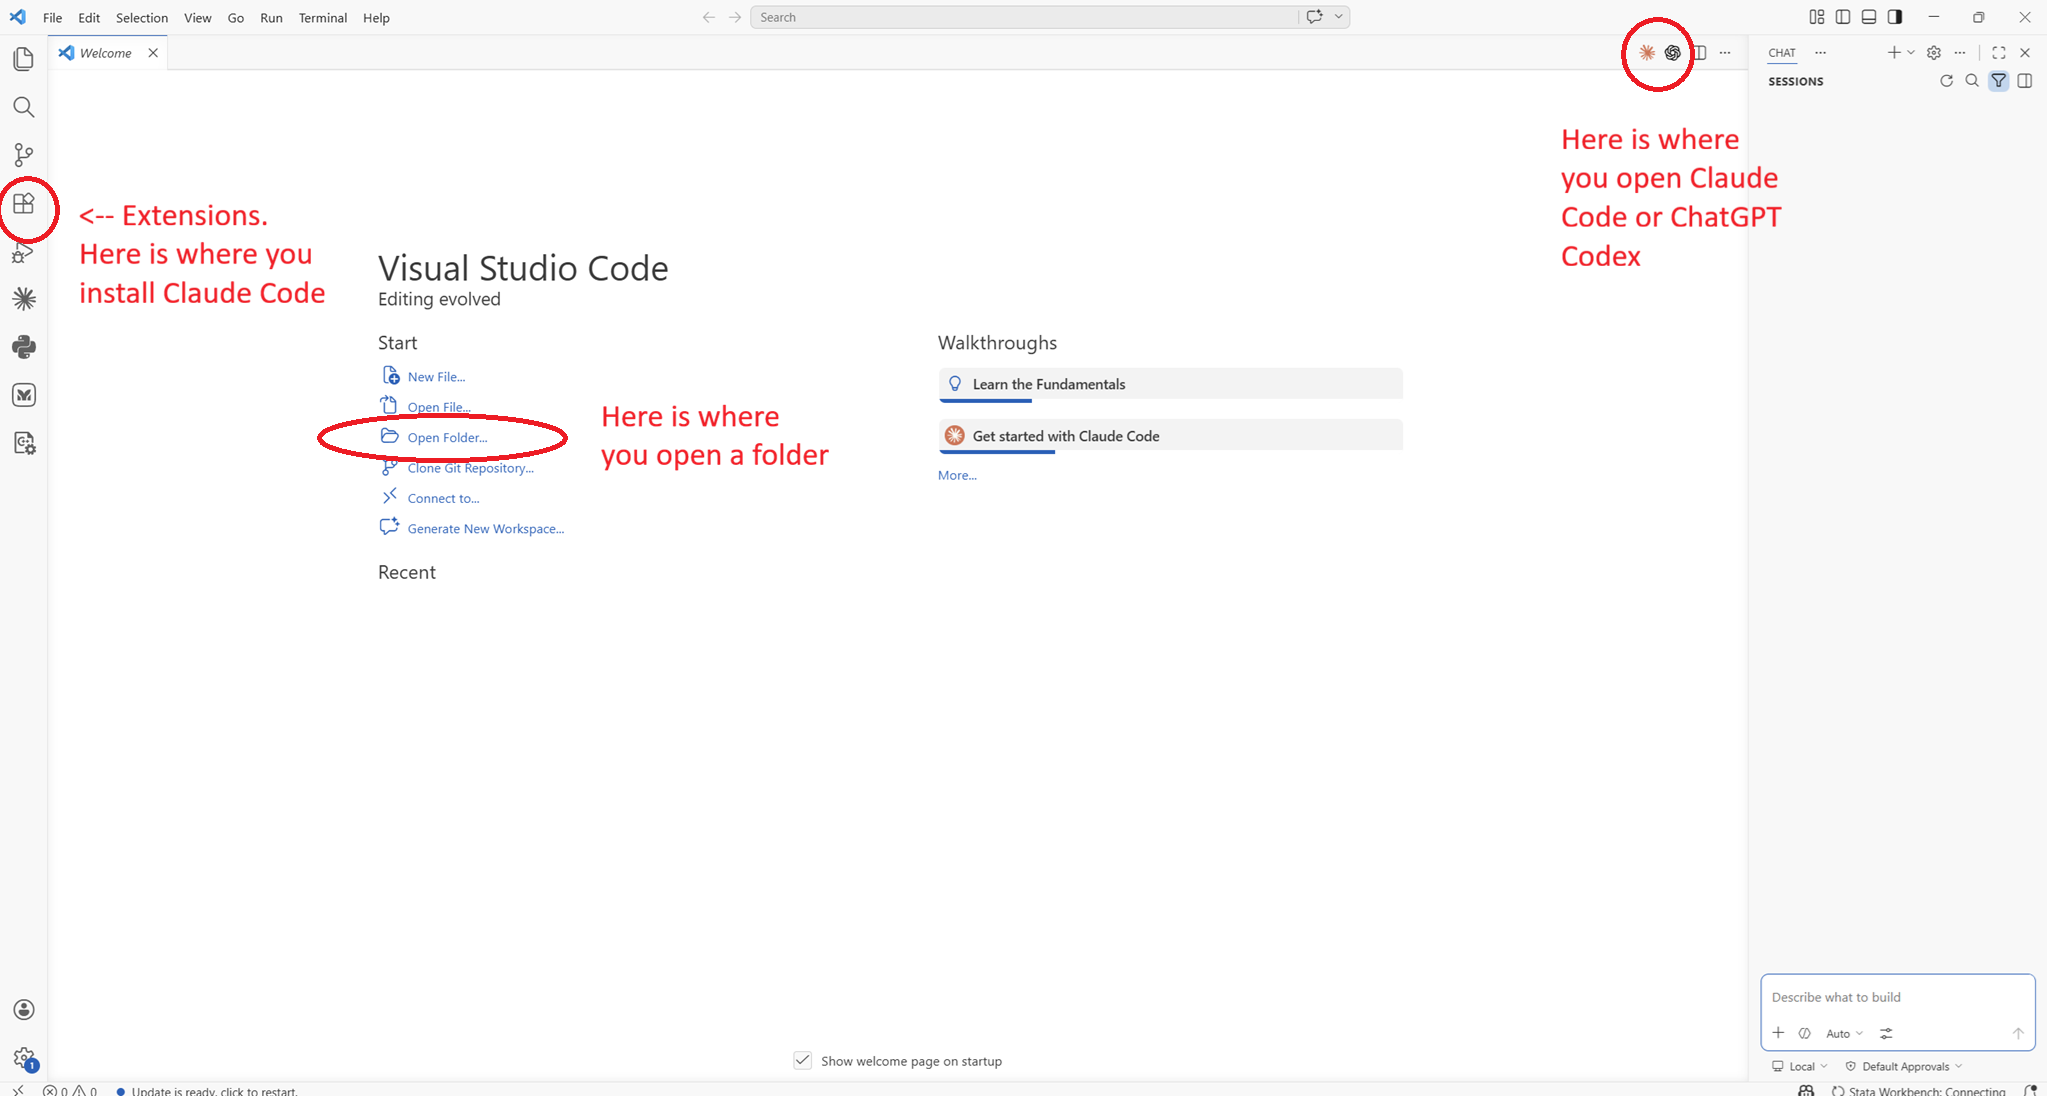2047x1096 pixels.
Task: Switch to the CHAT tab
Action: pos(1782,53)
